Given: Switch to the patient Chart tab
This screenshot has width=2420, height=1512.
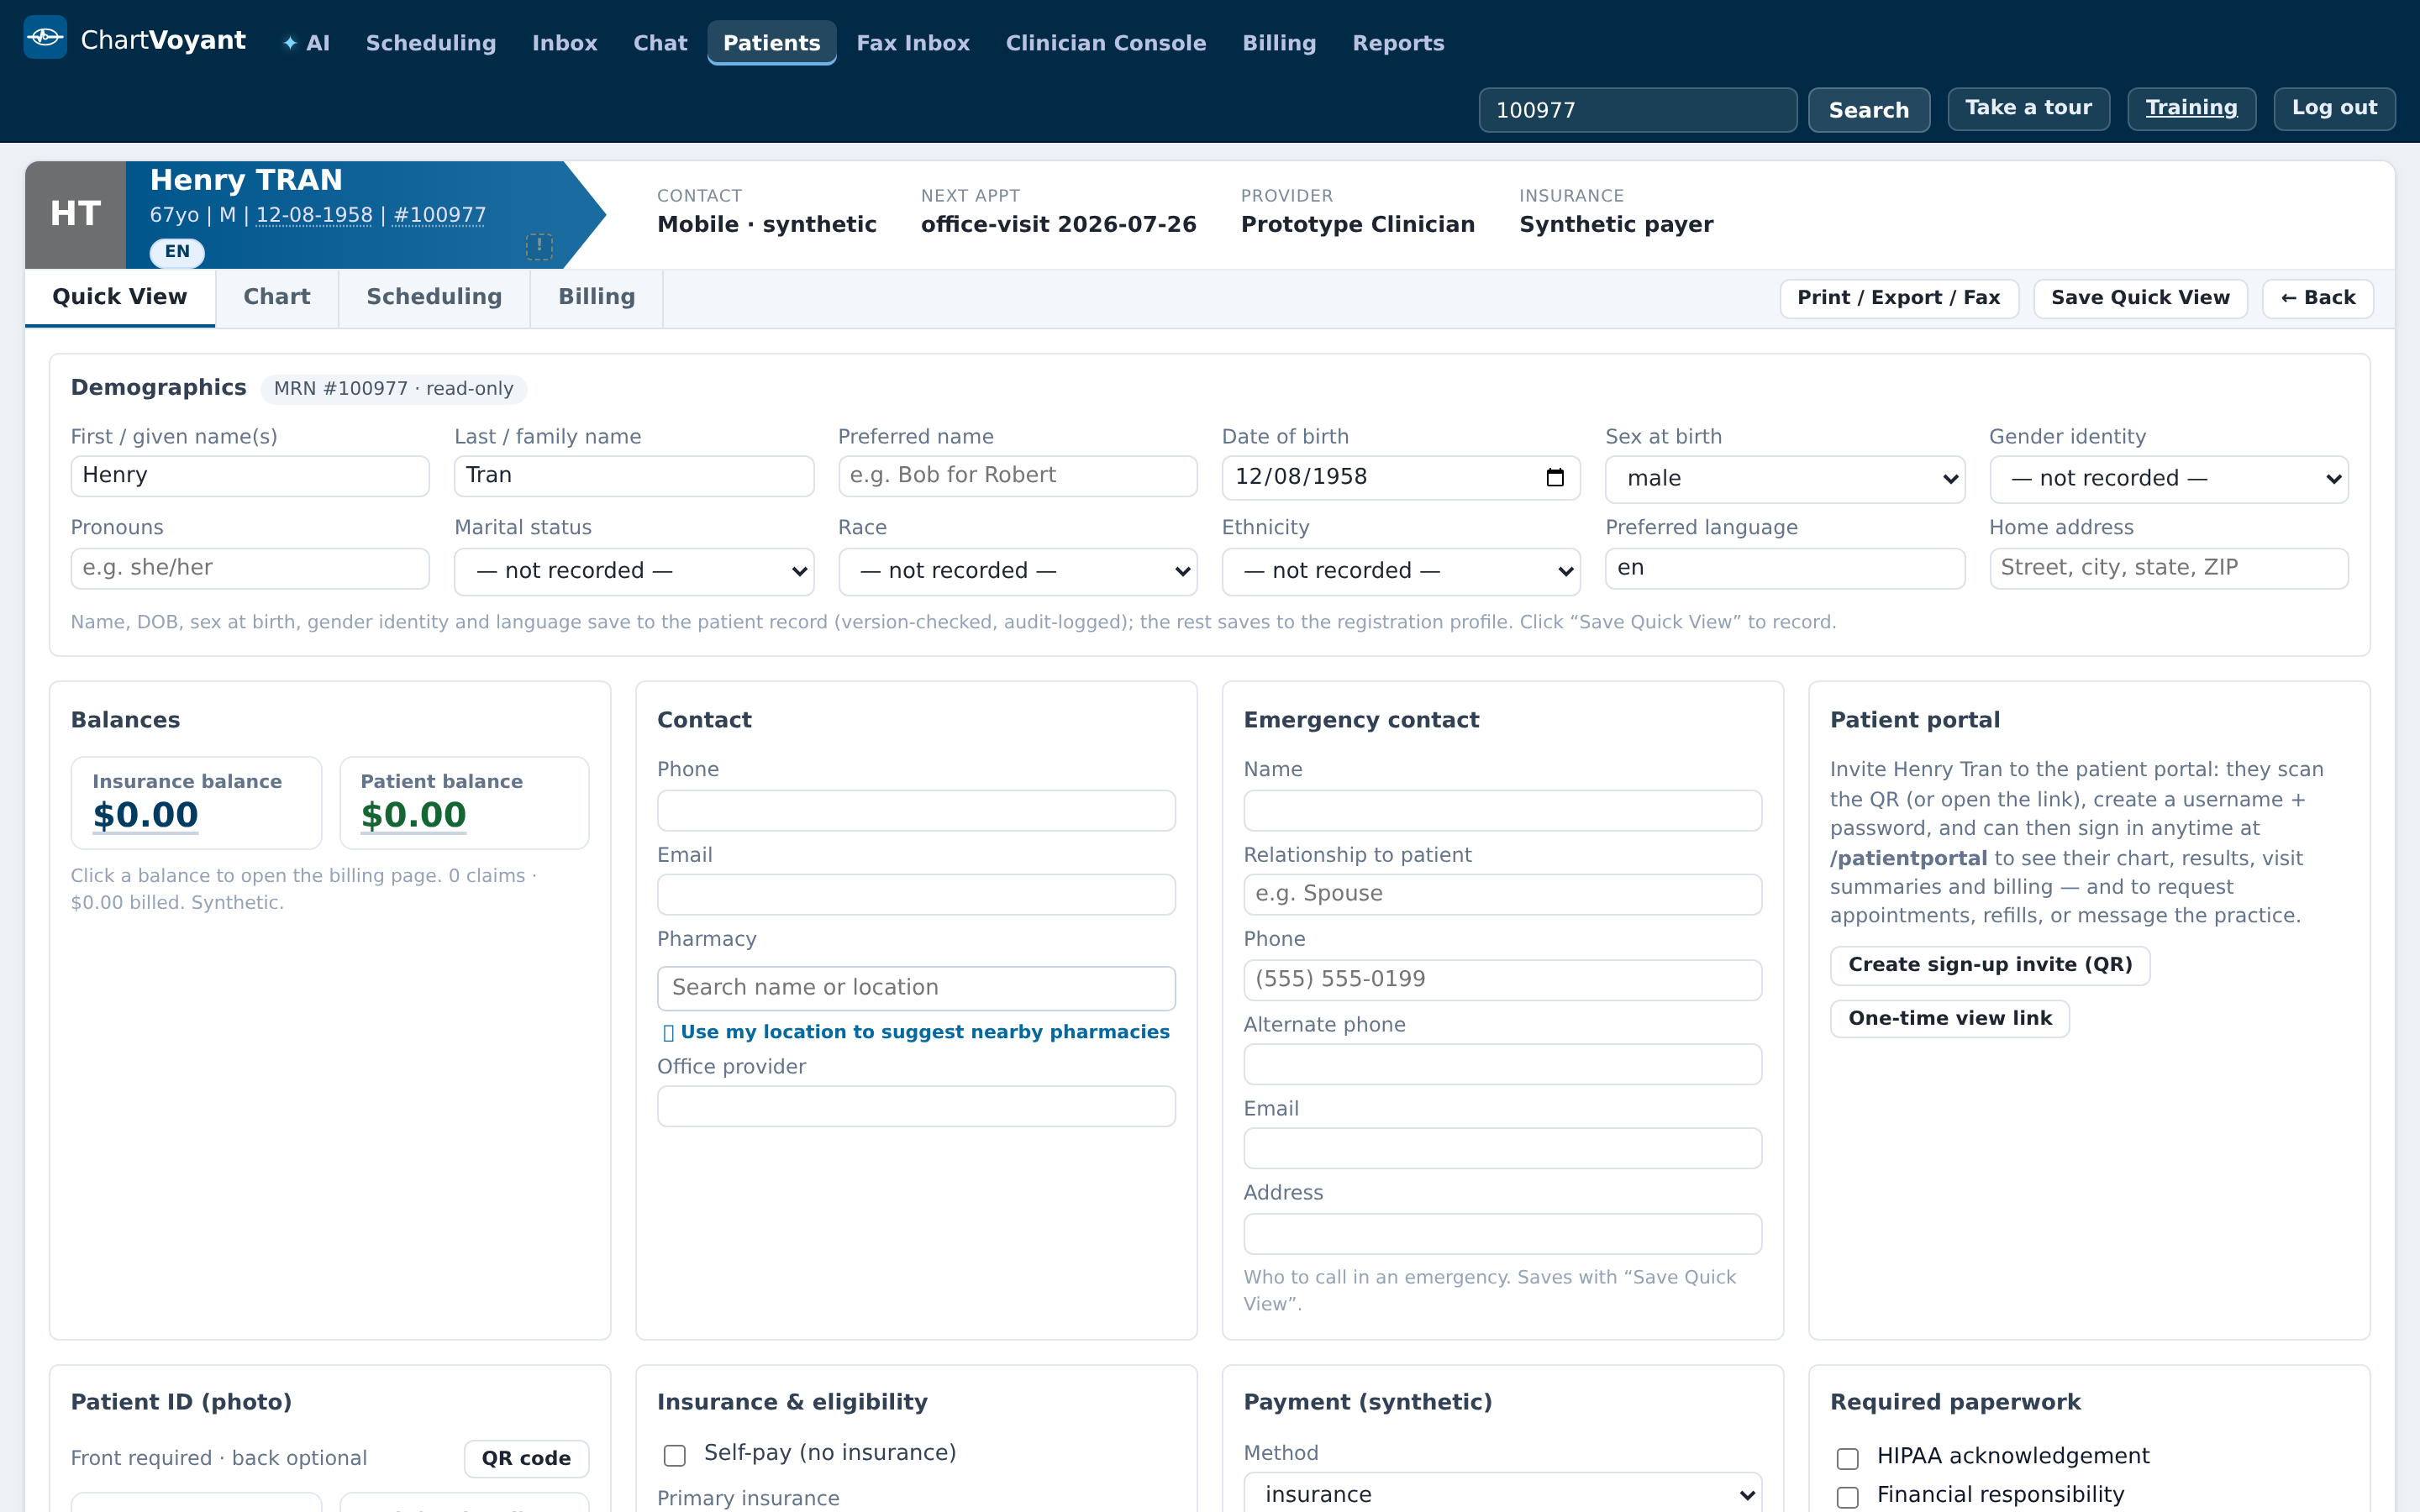Looking at the screenshot, I should tap(277, 297).
